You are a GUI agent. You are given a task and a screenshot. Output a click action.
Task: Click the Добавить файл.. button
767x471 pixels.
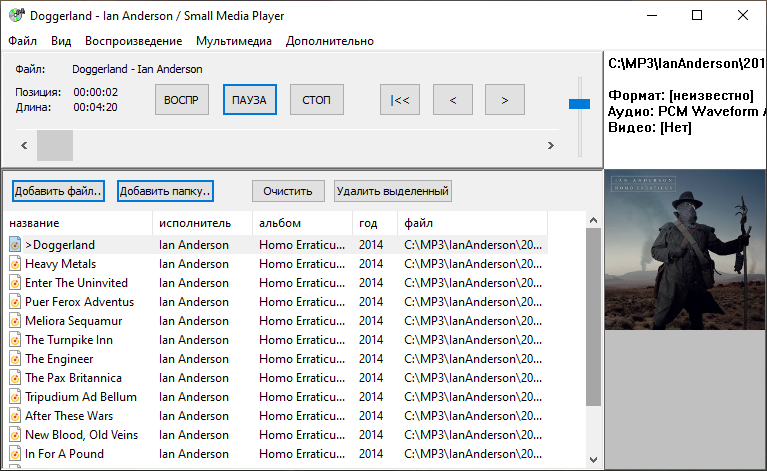(x=58, y=191)
